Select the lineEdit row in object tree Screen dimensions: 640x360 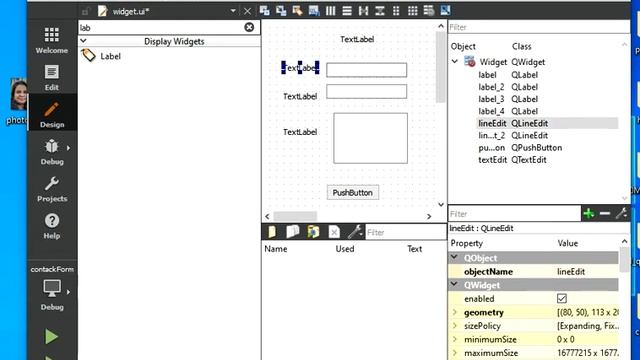tap(547, 123)
